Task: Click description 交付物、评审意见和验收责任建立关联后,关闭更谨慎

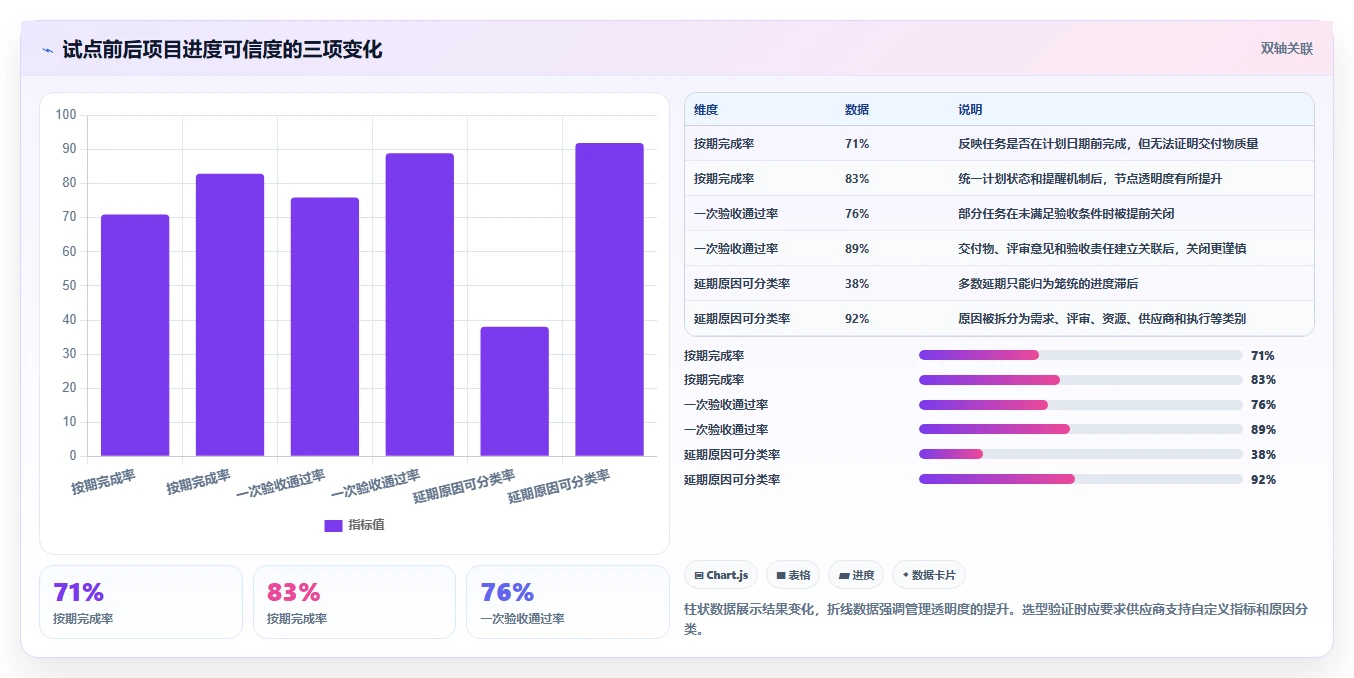Action: pyautogui.click(x=1102, y=249)
